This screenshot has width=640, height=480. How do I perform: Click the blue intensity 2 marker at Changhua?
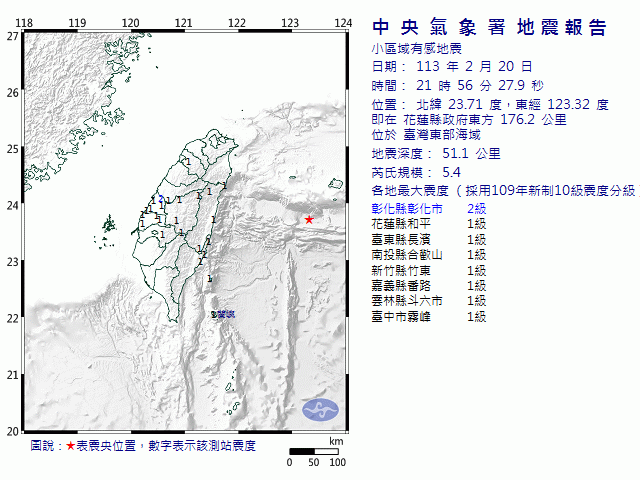click(161, 199)
